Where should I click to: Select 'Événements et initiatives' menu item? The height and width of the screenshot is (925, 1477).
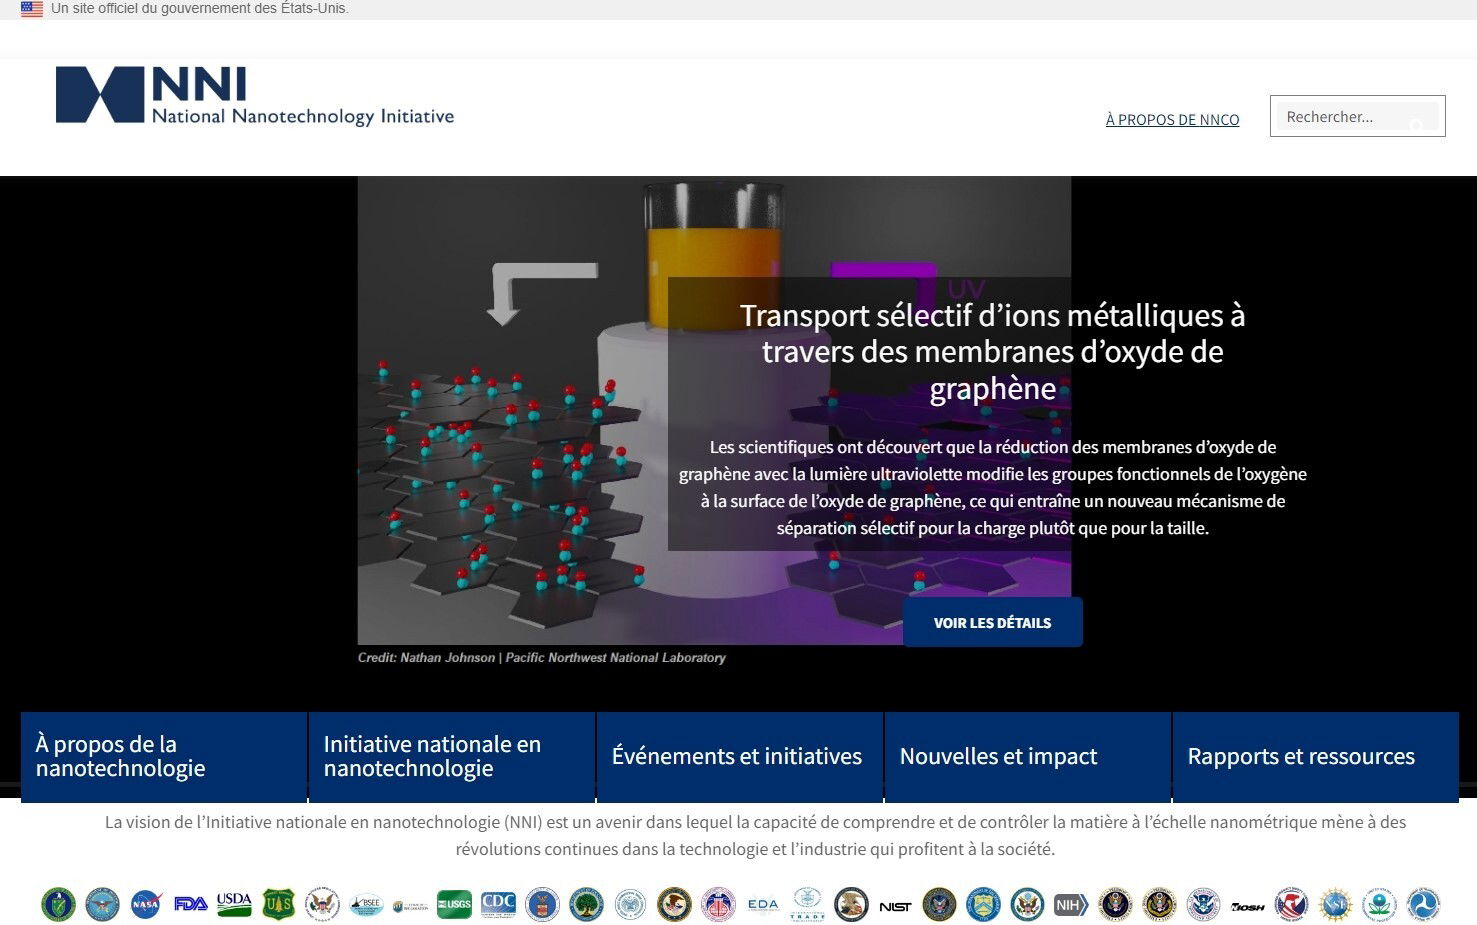(739, 756)
